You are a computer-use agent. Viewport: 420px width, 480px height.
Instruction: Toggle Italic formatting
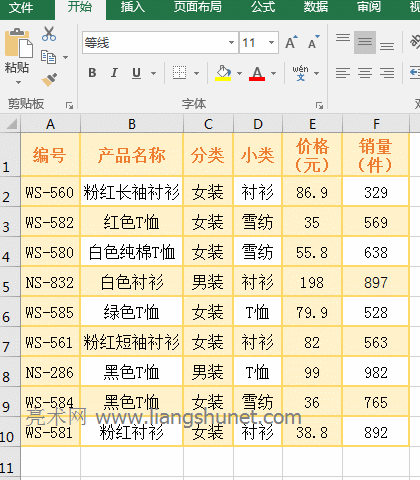click(x=114, y=73)
